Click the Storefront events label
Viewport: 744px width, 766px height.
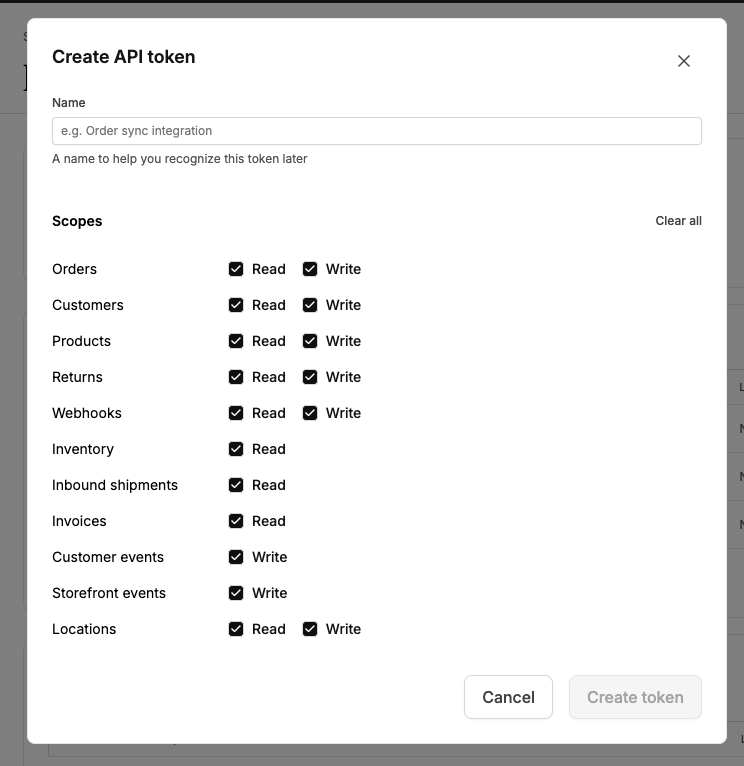[x=109, y=593]
